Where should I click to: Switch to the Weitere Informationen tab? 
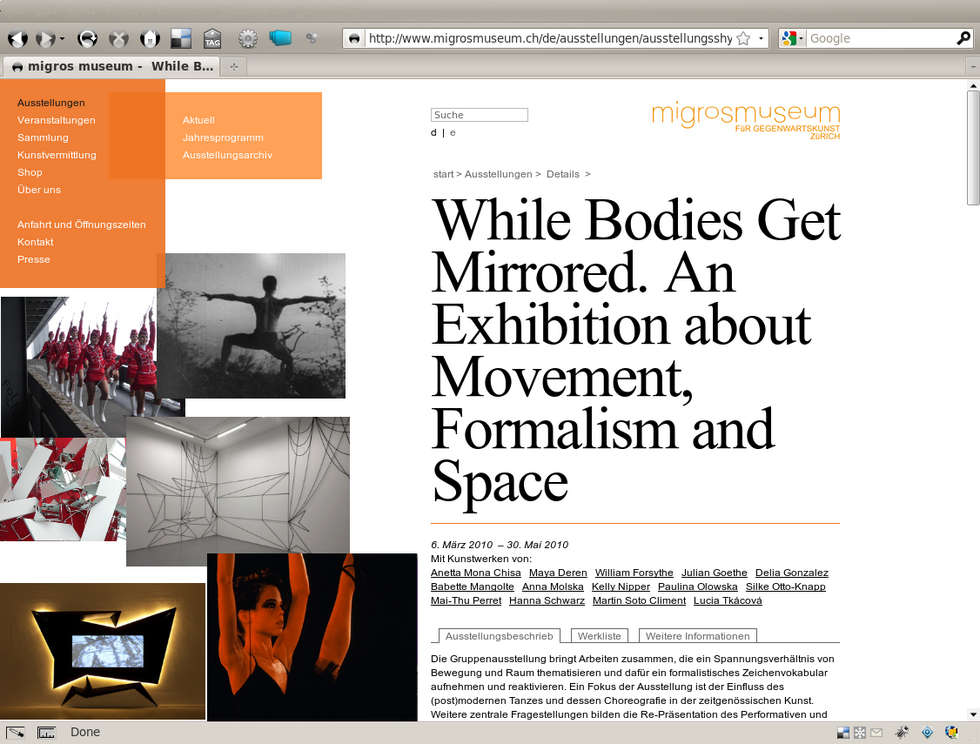pos(698,636)
